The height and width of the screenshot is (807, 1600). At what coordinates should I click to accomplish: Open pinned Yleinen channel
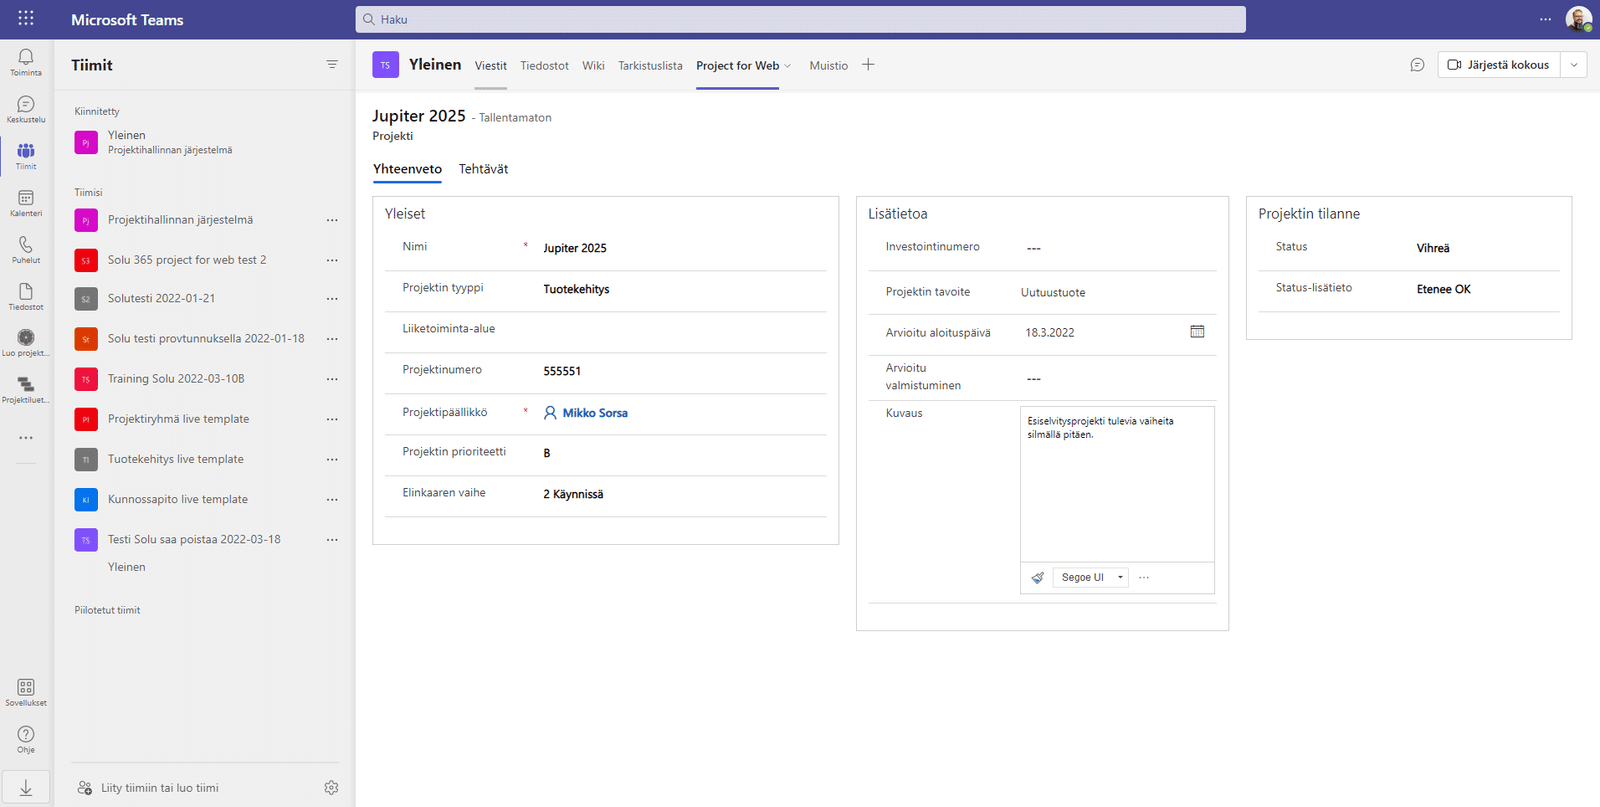[x=204, y=142]
